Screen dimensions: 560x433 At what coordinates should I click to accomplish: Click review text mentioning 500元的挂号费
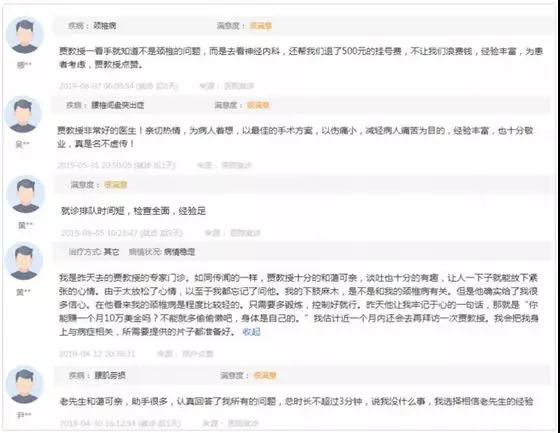[301, 58]
